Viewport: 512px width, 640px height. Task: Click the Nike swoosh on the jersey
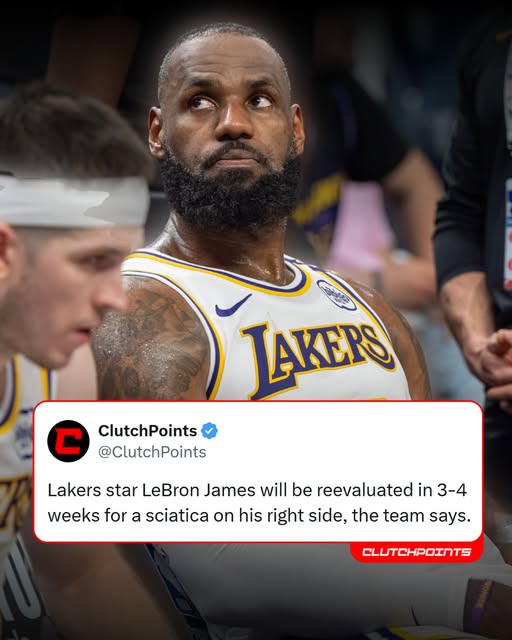coord(233,306)
